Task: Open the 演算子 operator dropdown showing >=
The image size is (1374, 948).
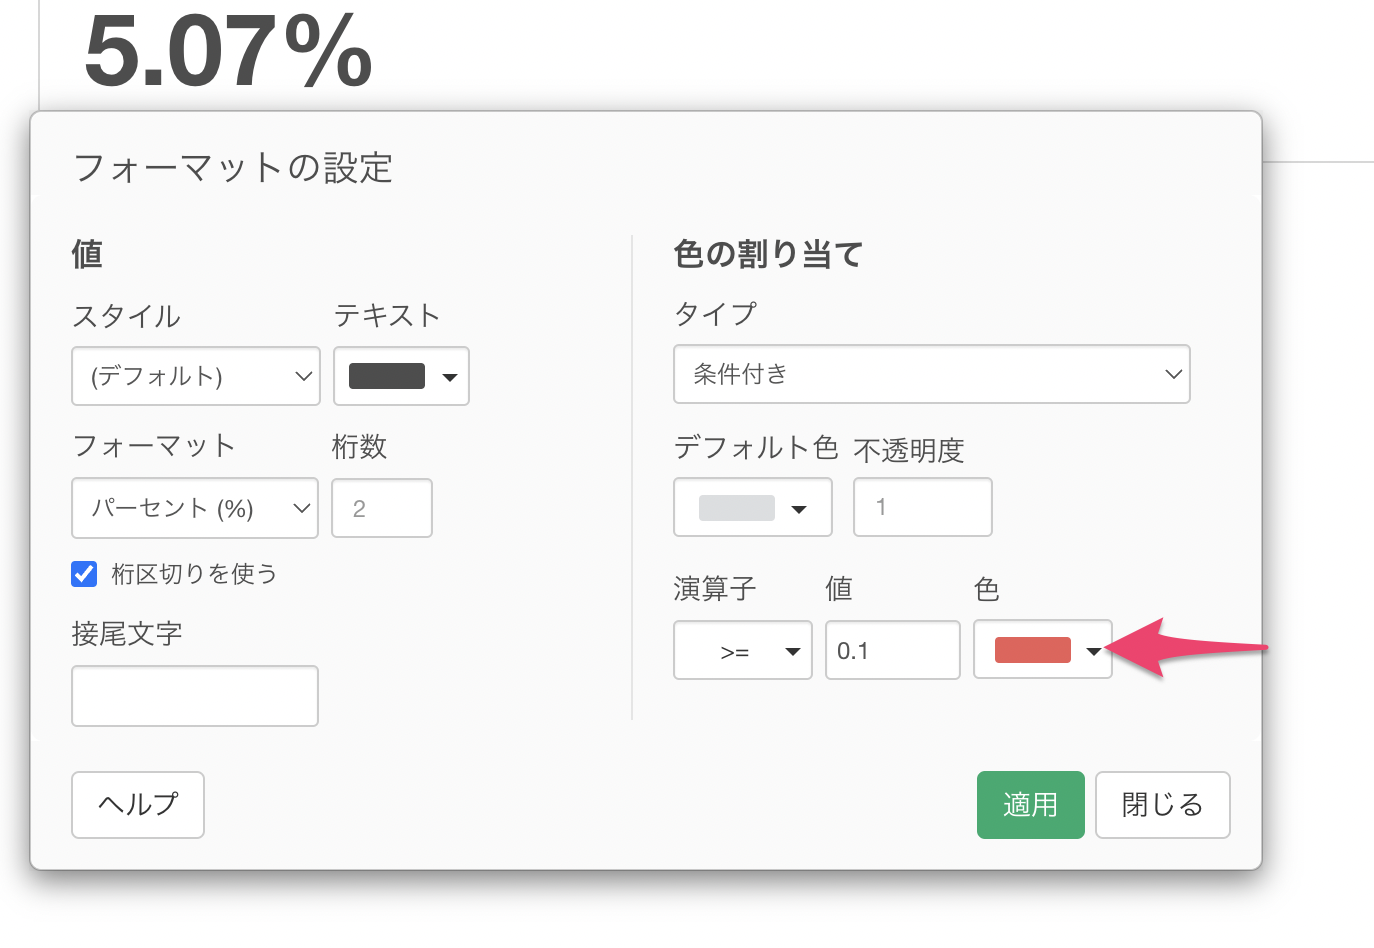Action: coord(742,651)
